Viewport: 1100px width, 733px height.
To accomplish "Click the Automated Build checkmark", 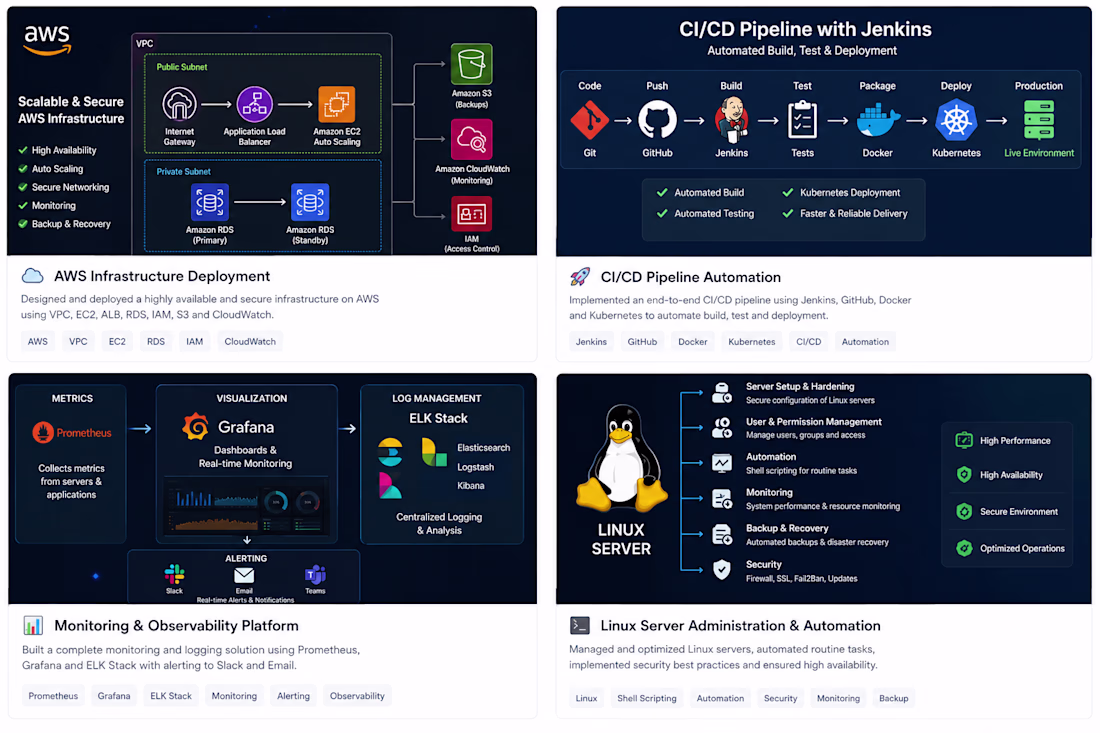I will coord(662,192).
